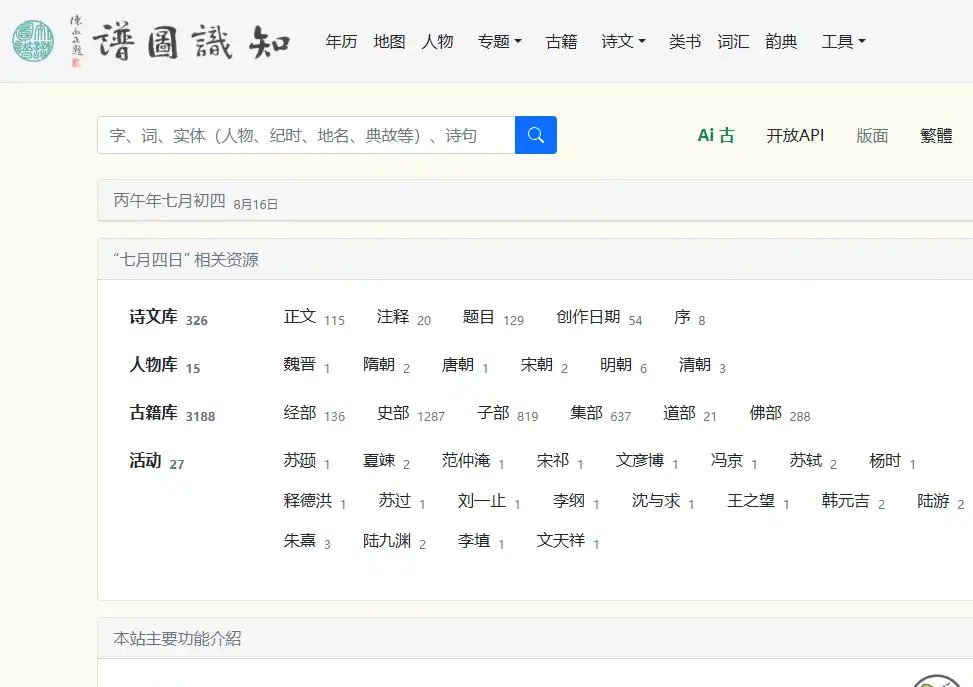973x687 pixels.
Task: Select 魏晋 1 under 人物库
Action: [307, 365]
